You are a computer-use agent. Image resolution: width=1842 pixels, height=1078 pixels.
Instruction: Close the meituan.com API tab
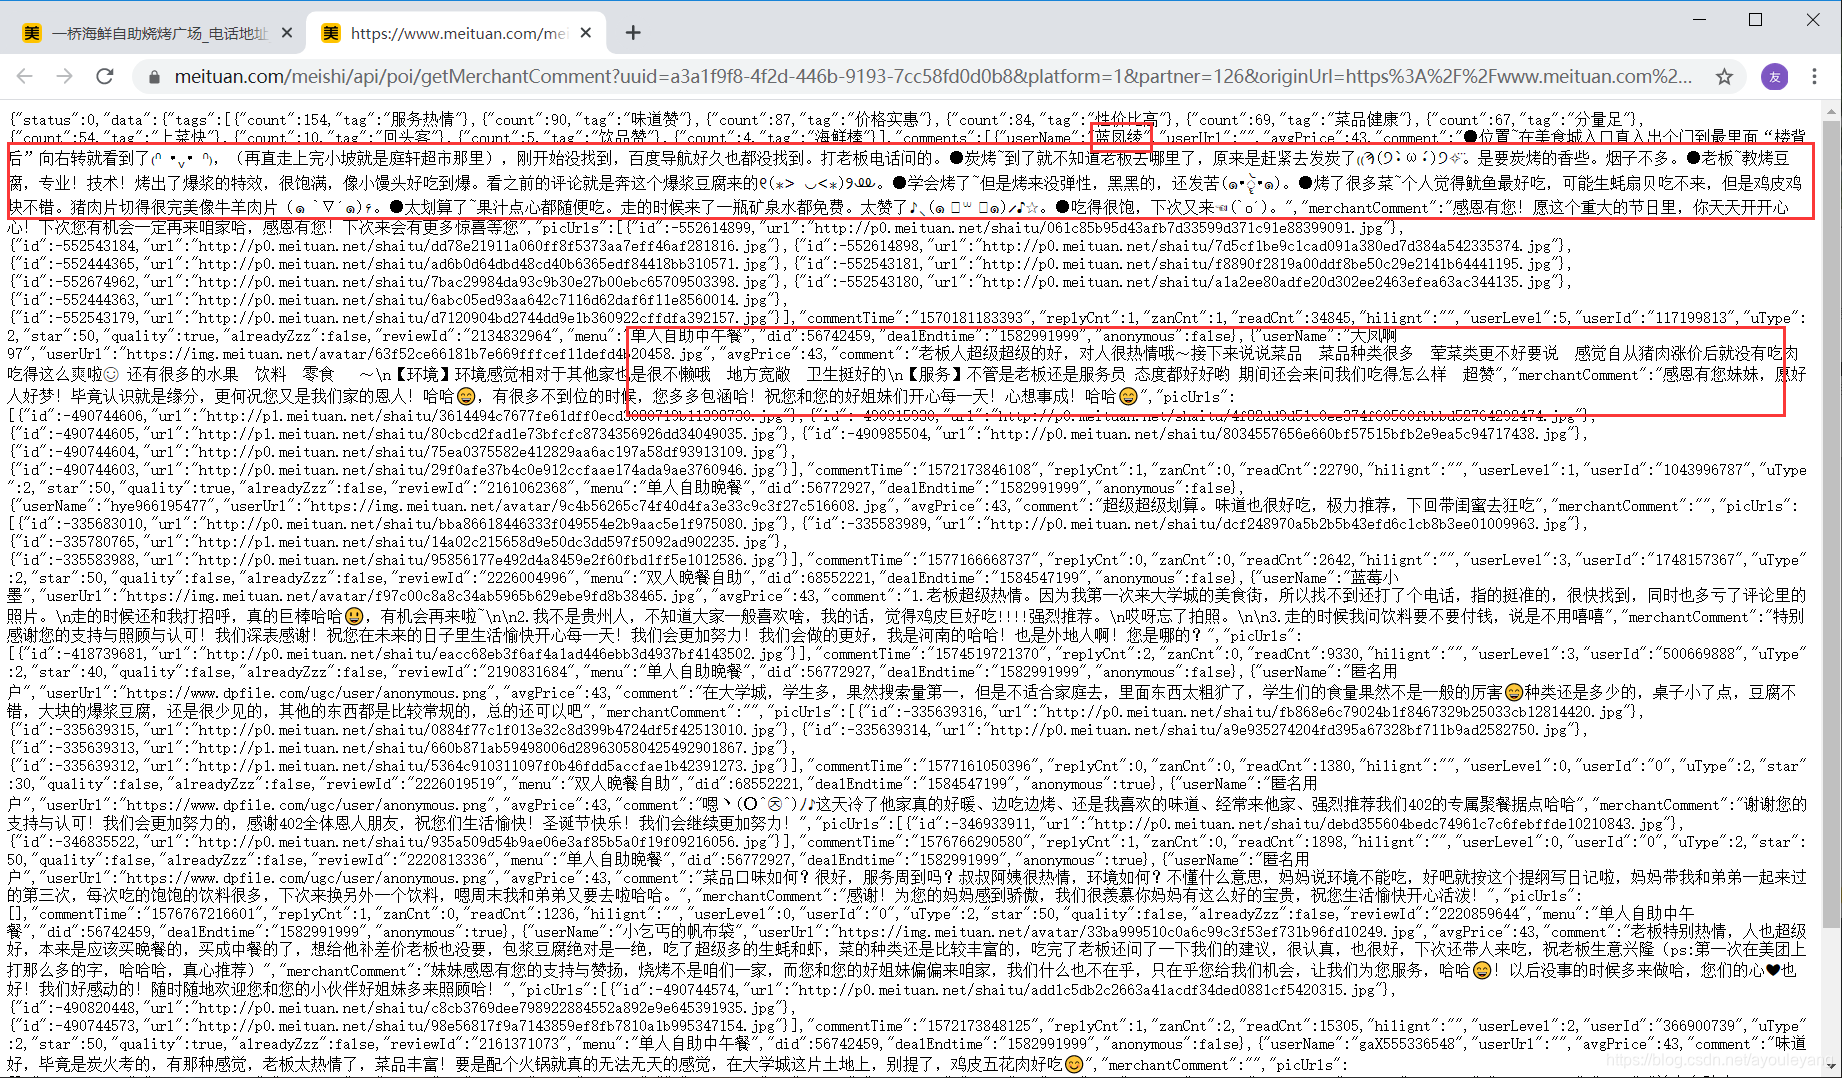[586, 33]
